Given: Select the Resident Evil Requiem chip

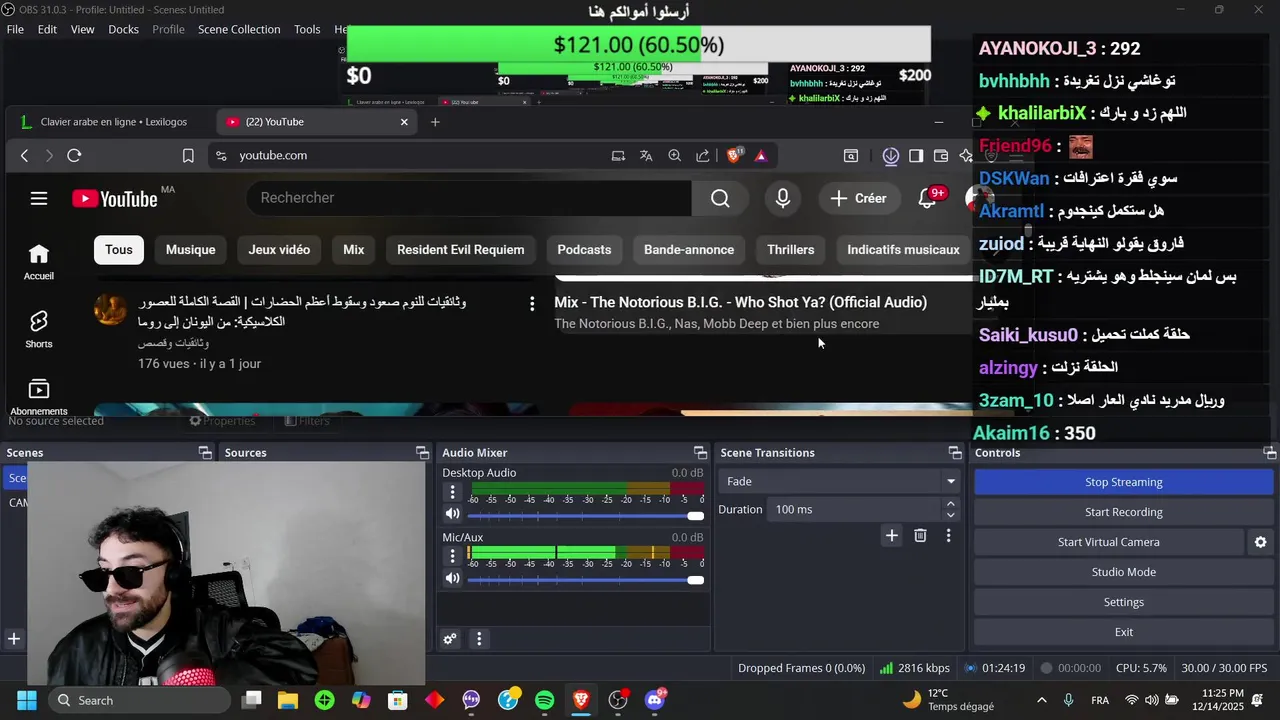Looking at the screenshot, I should [460, 250].
